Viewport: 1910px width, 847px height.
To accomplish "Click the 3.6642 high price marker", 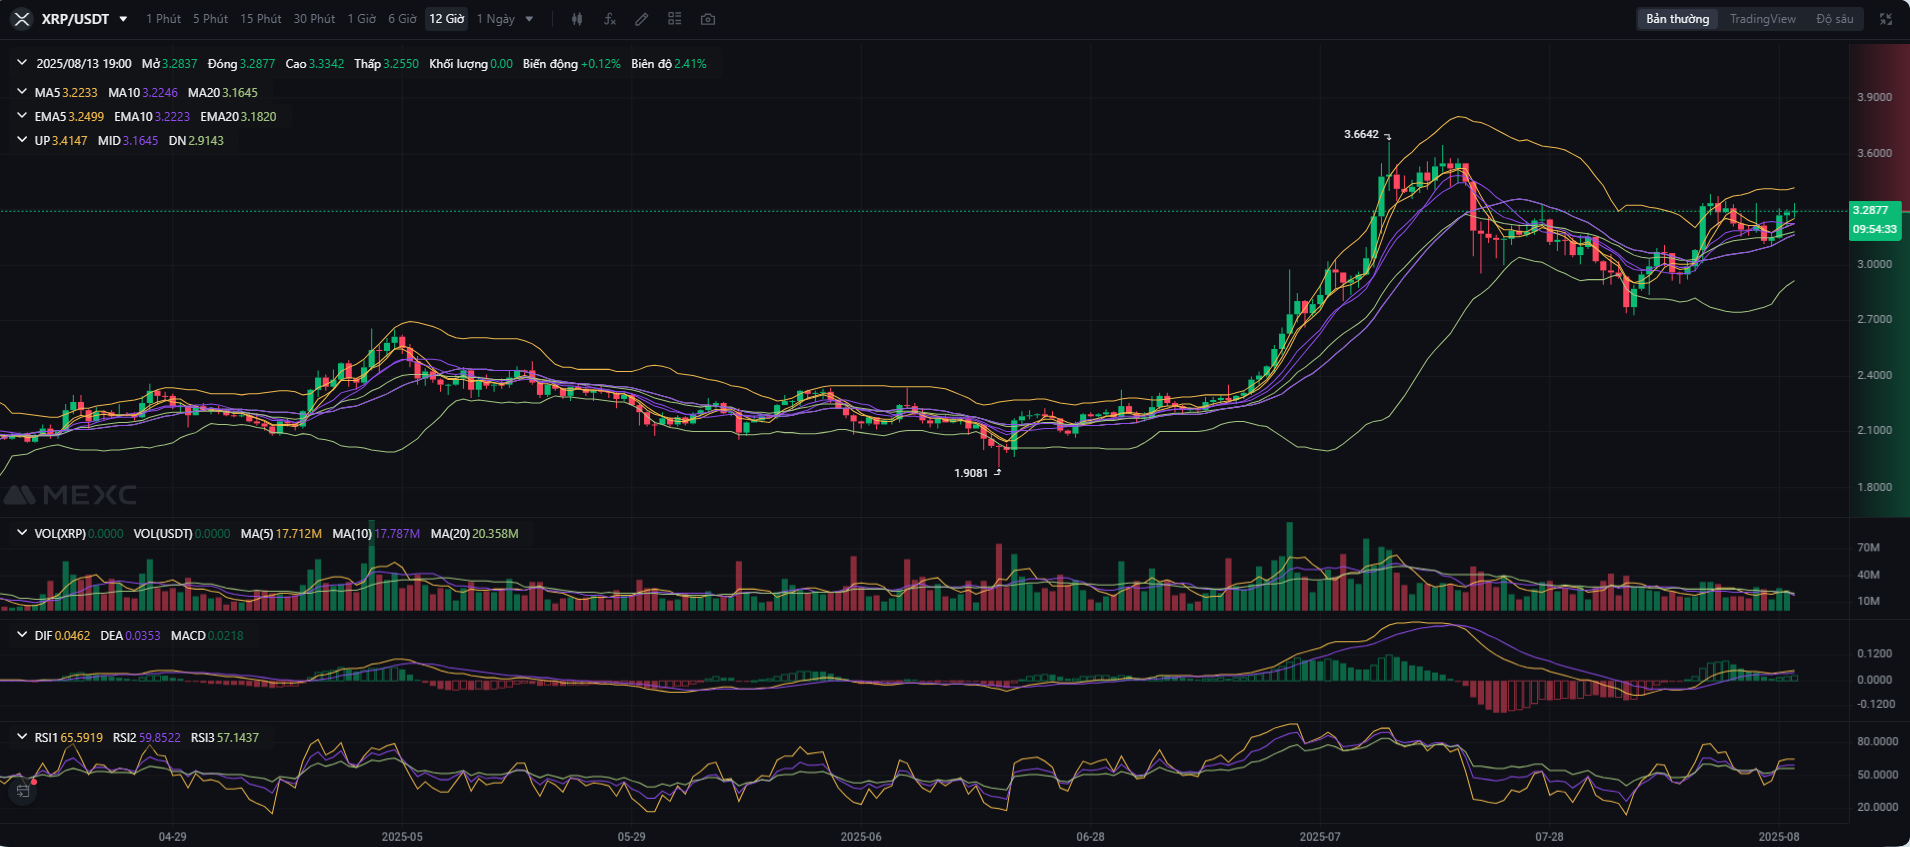I will [x=1361, y=134].
